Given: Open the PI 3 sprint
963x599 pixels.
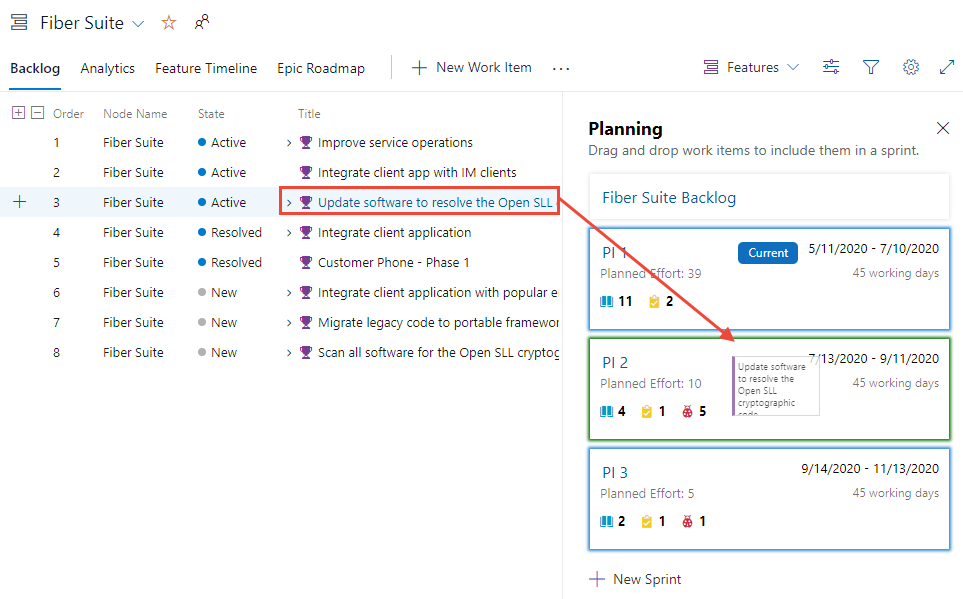Looking at the screenshot, I should tap(615, 472).
